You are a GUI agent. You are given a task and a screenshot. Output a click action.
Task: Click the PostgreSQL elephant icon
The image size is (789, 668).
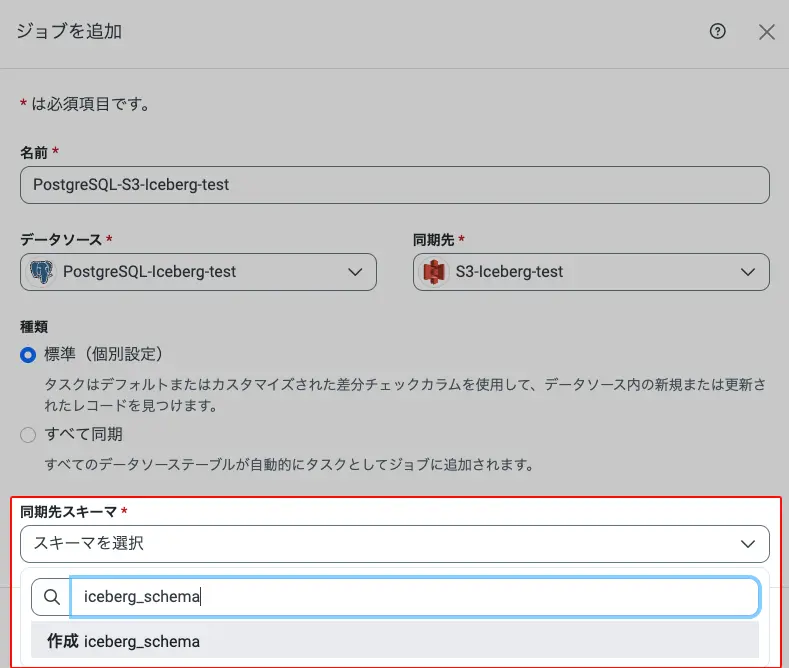[42, 272]
